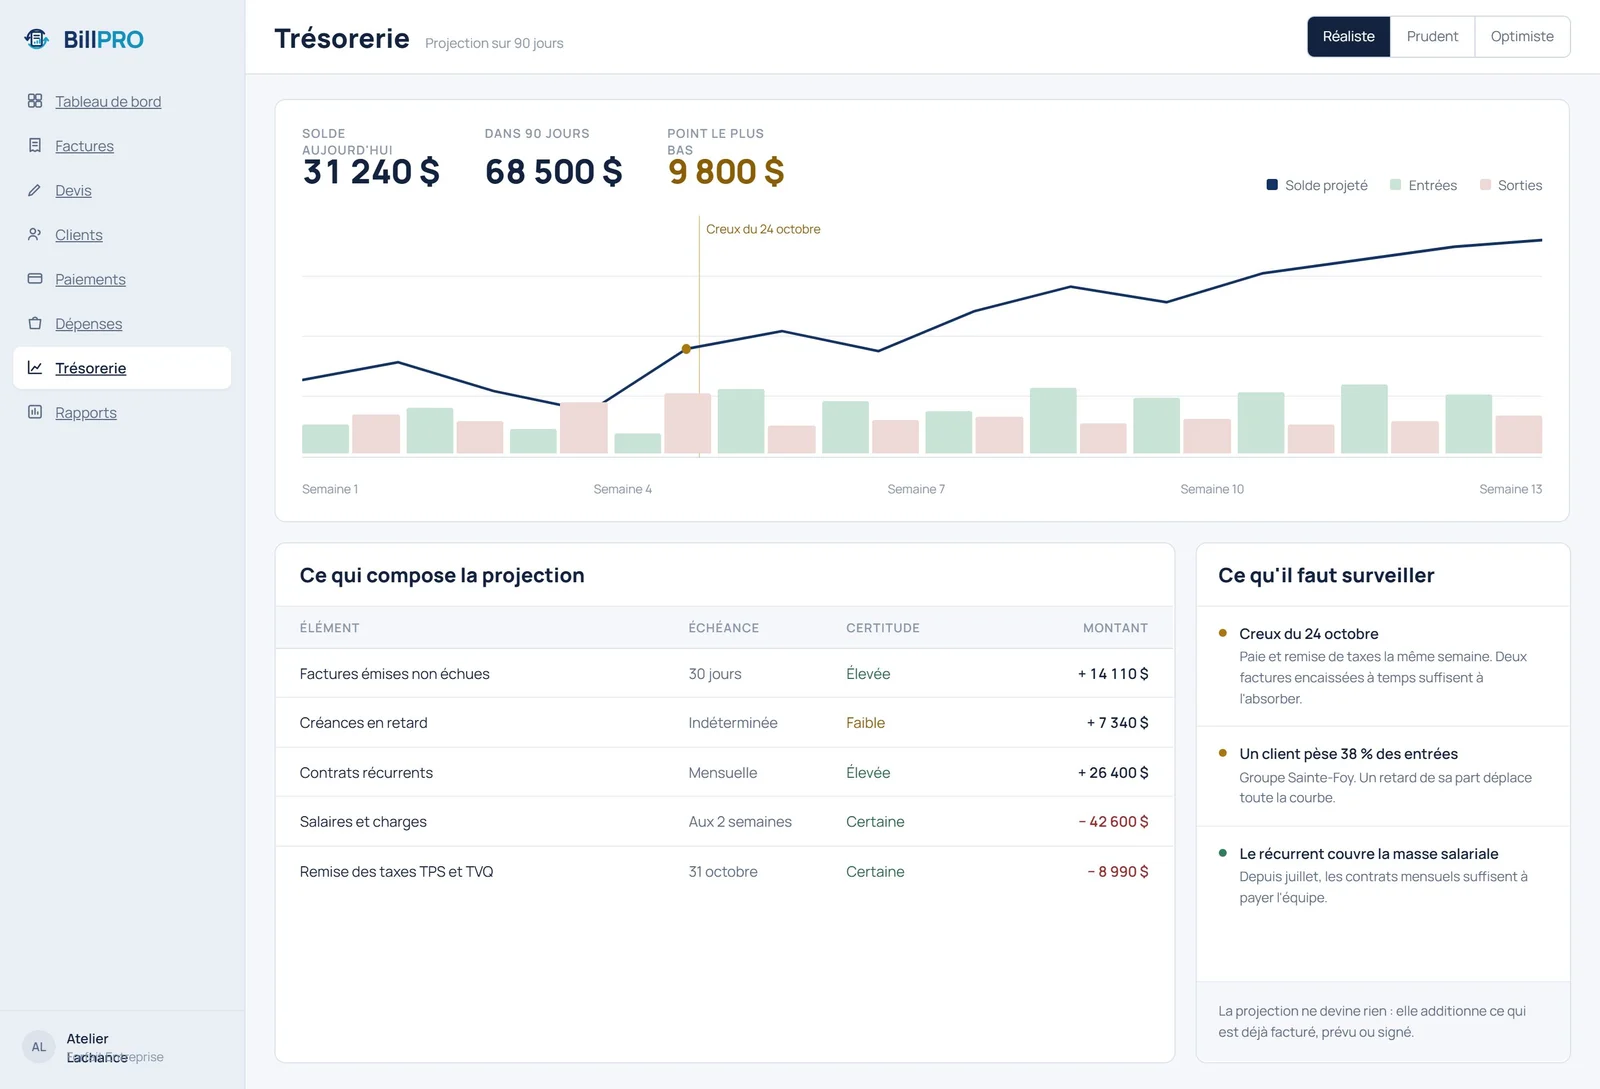Viewport: 1600px width, 1089px height.
Task: Click the CERTITUDE column header
Action: pos(882,628)
